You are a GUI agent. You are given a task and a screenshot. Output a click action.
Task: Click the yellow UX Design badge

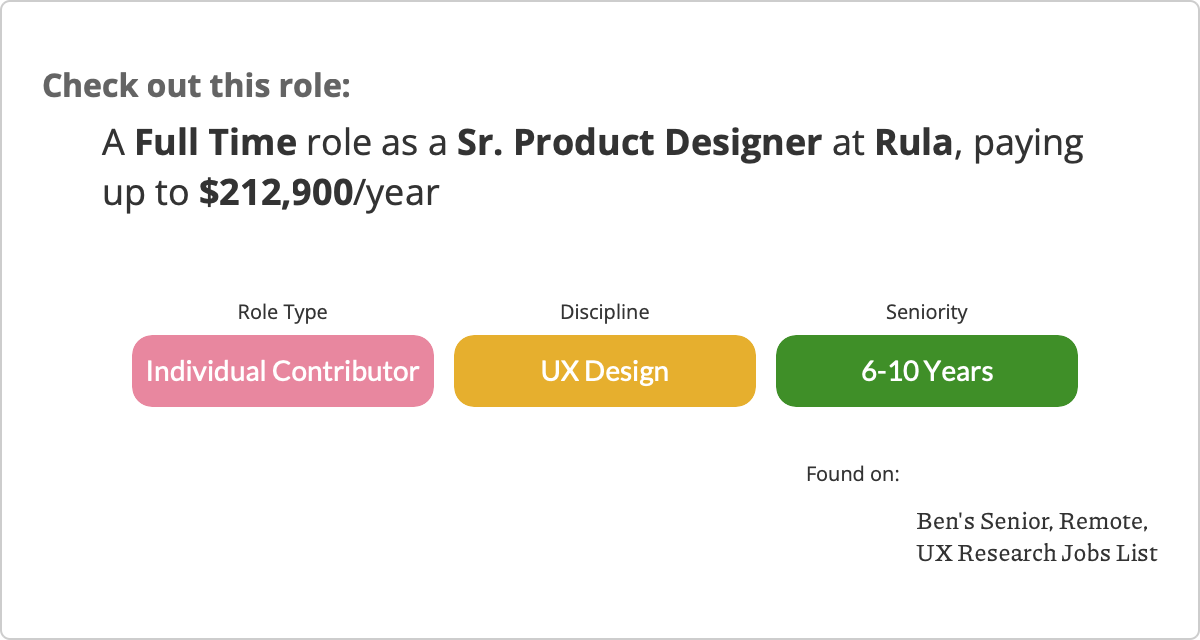(x=604, y=371)
